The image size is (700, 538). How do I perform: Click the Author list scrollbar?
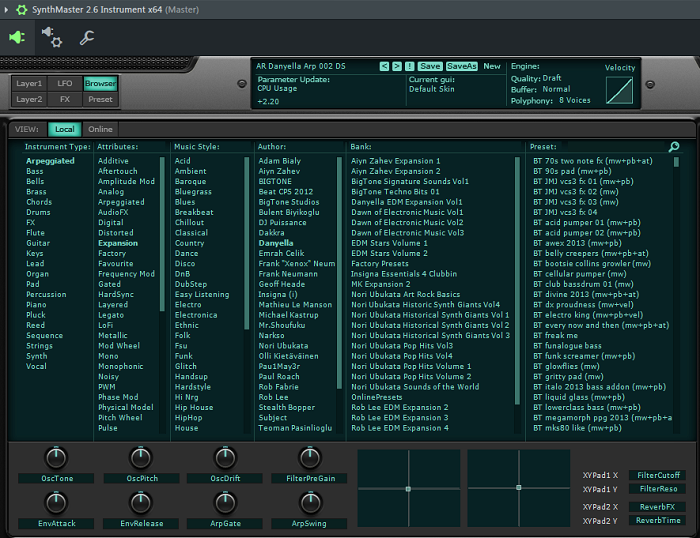tap(339, 272)
